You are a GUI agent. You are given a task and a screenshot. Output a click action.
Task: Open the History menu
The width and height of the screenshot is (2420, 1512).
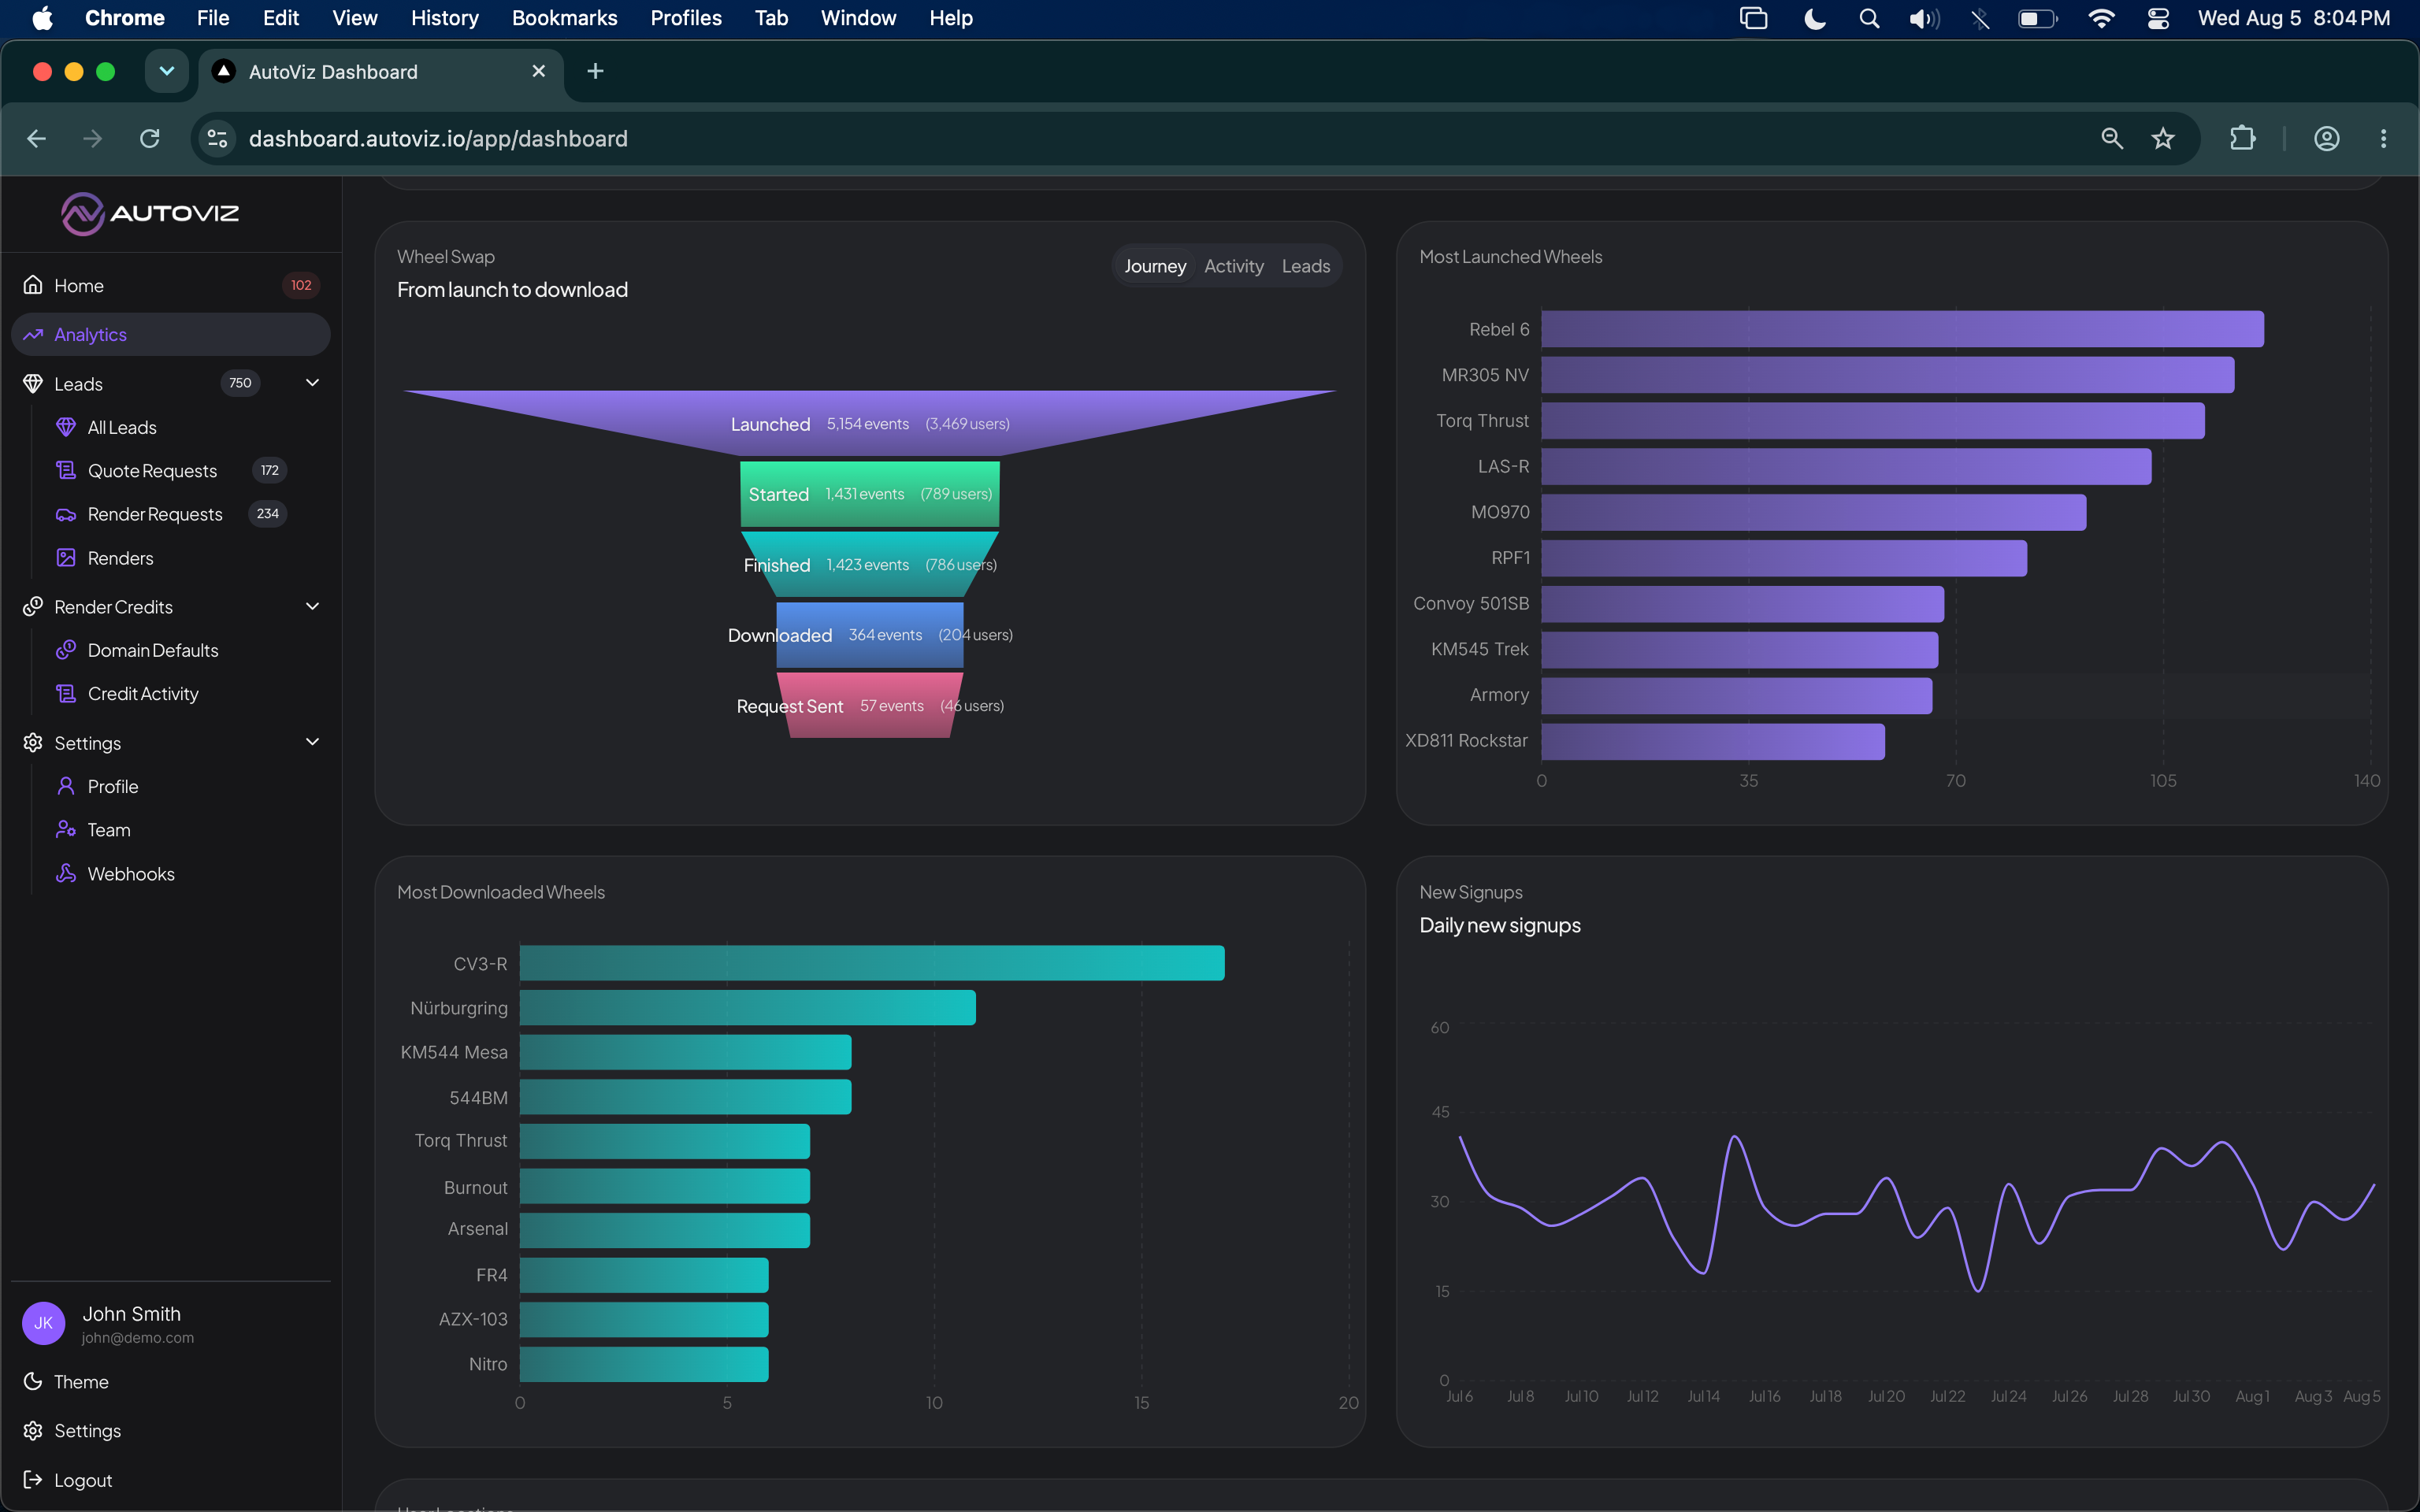point(444,18)
